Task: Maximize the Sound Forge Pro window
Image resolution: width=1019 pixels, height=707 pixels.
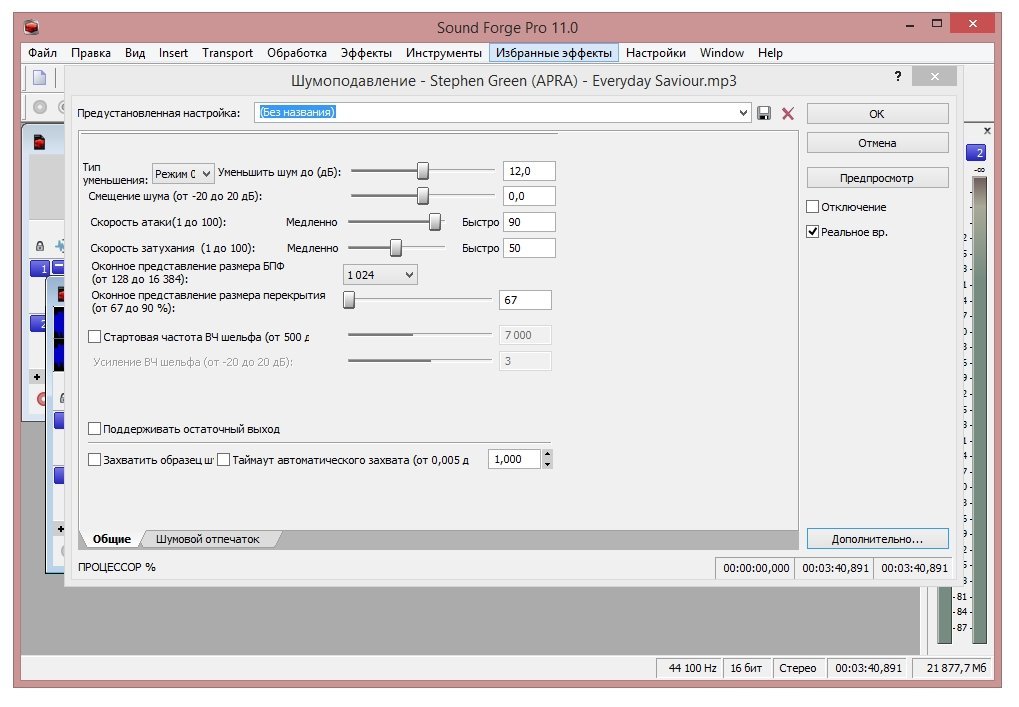Action: 936,24
